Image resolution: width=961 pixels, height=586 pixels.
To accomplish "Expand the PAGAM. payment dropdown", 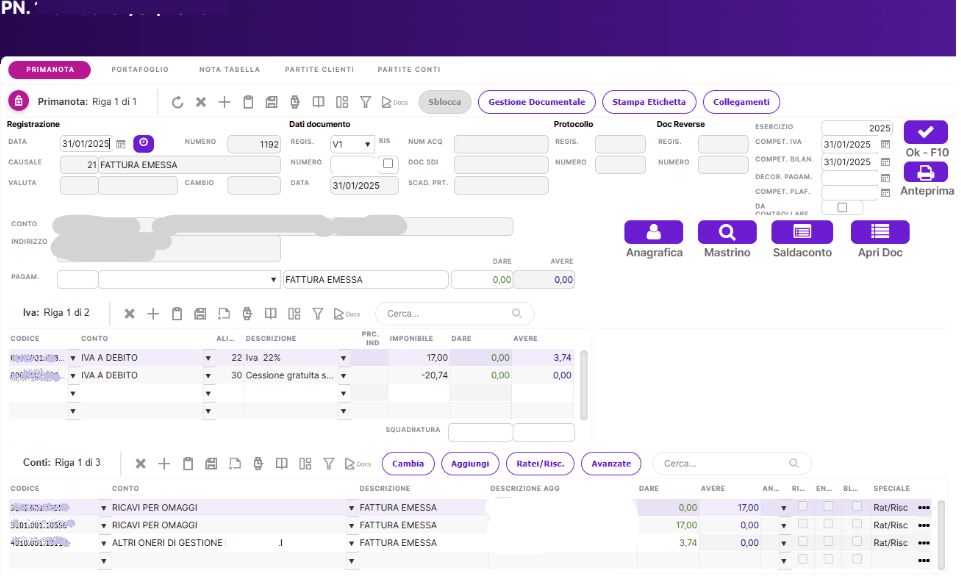I will click(x=273, y=280).
